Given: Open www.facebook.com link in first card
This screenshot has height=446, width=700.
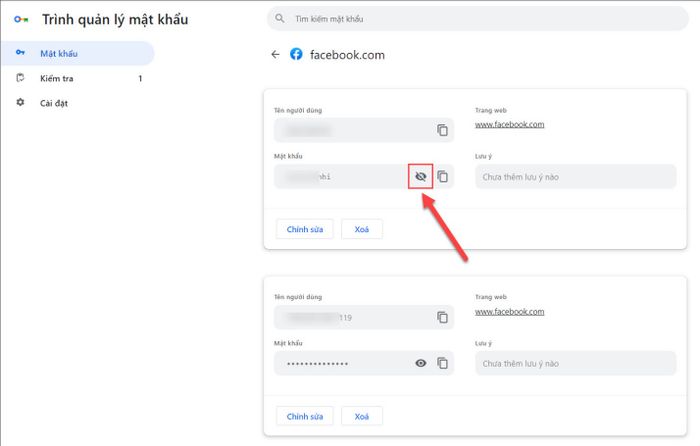Looking at the screenshot, I should click(x=509, y=125).
